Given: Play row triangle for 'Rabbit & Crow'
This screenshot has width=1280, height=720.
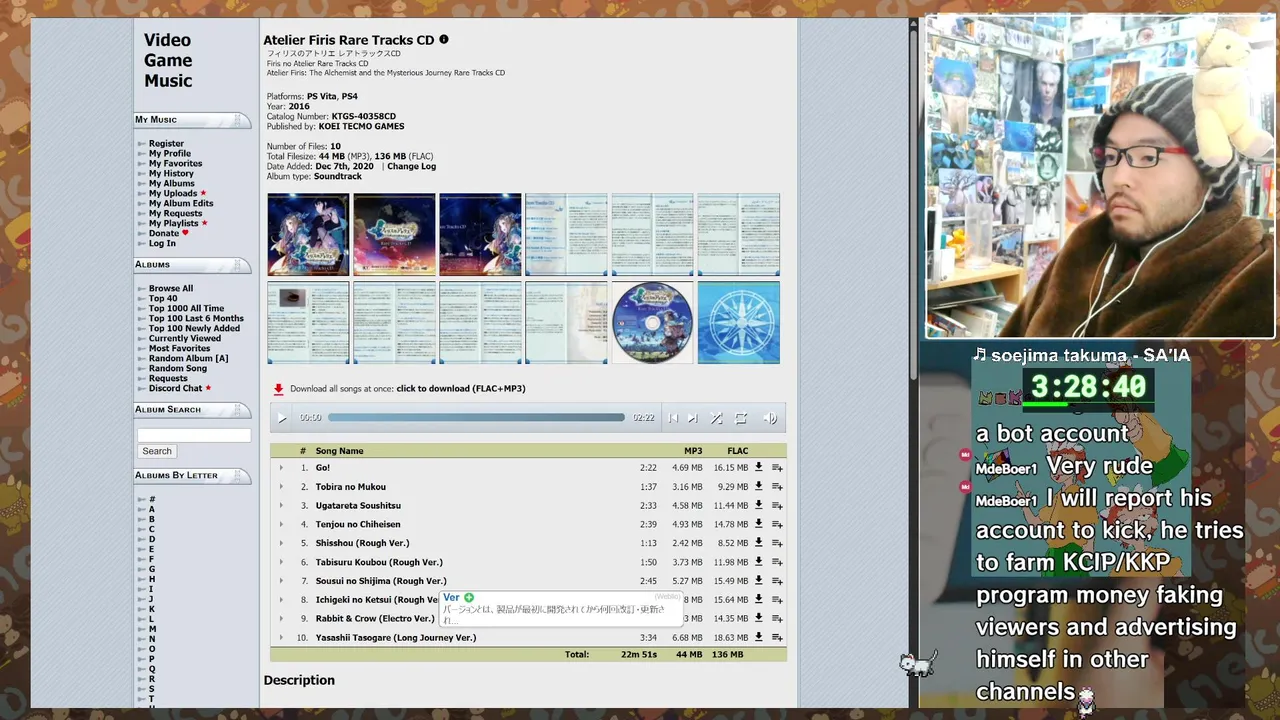Looking at the screenshot, I should tap(281, 619).
